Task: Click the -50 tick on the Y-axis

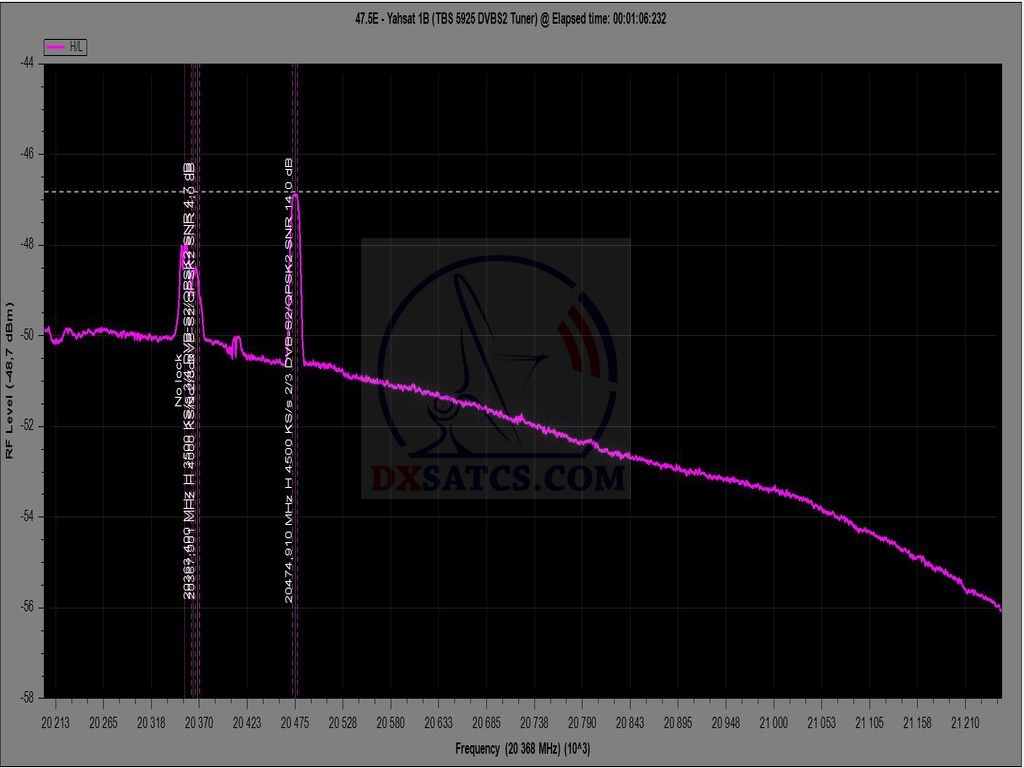Action: pyautogui.click(x=27, y=335)
